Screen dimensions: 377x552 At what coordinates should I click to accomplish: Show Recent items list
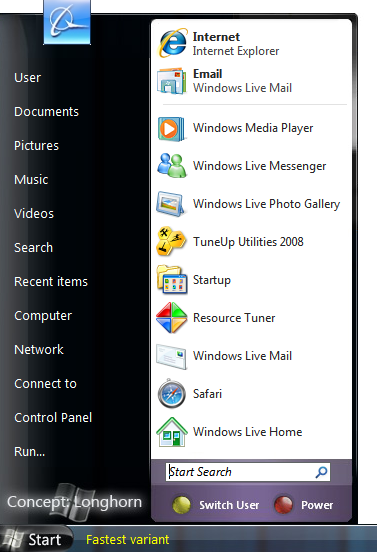[x=51, y=282]
